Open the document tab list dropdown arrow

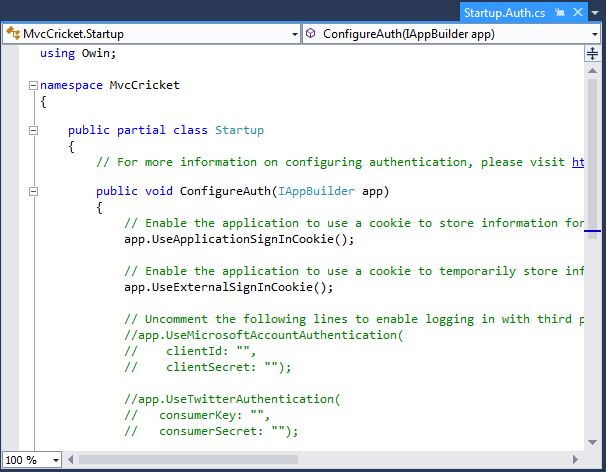point(595,13)
